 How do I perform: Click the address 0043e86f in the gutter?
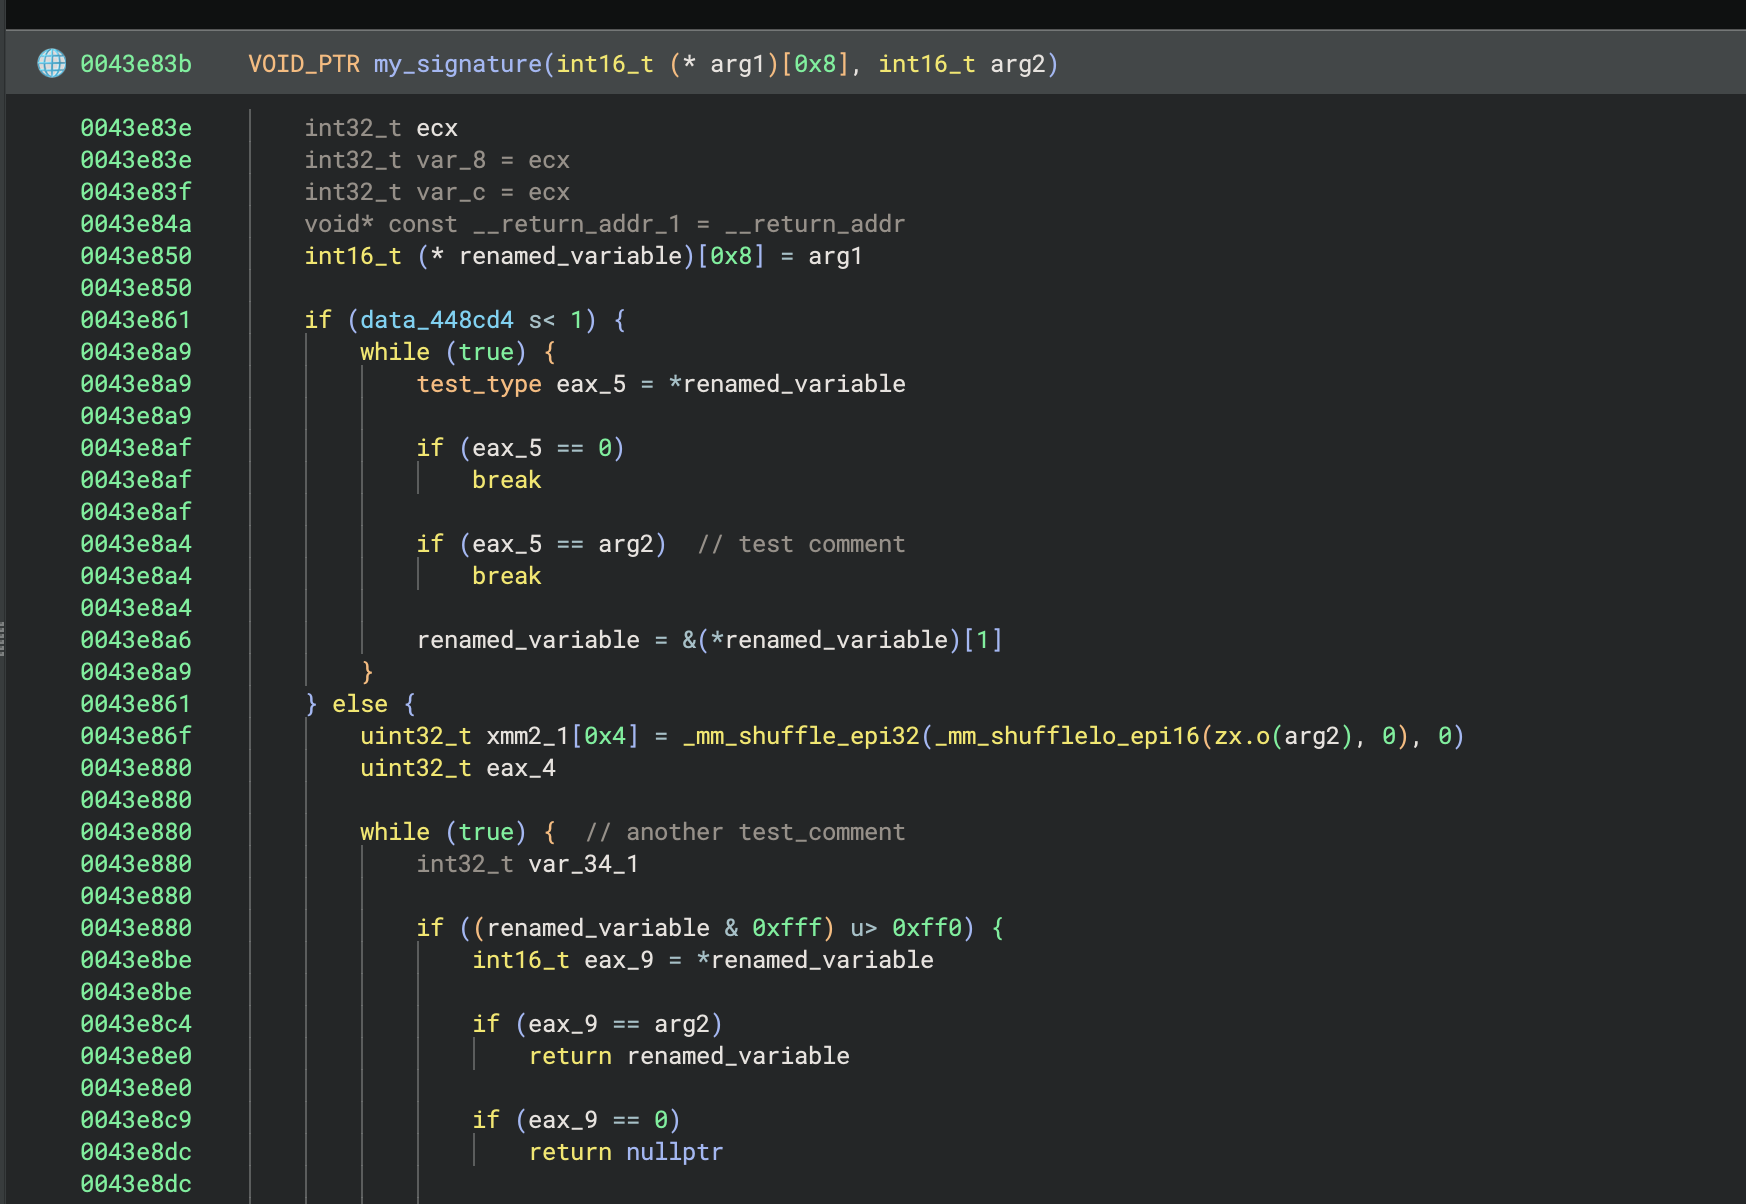point(136,736)
